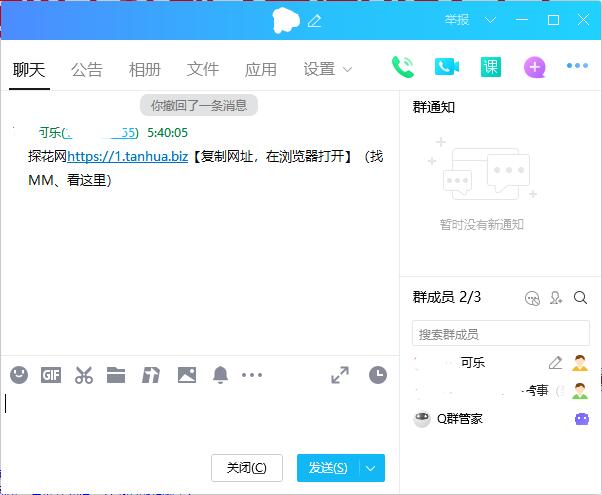Open the emoji picker
602x495 pixels.
pos(19,375)
